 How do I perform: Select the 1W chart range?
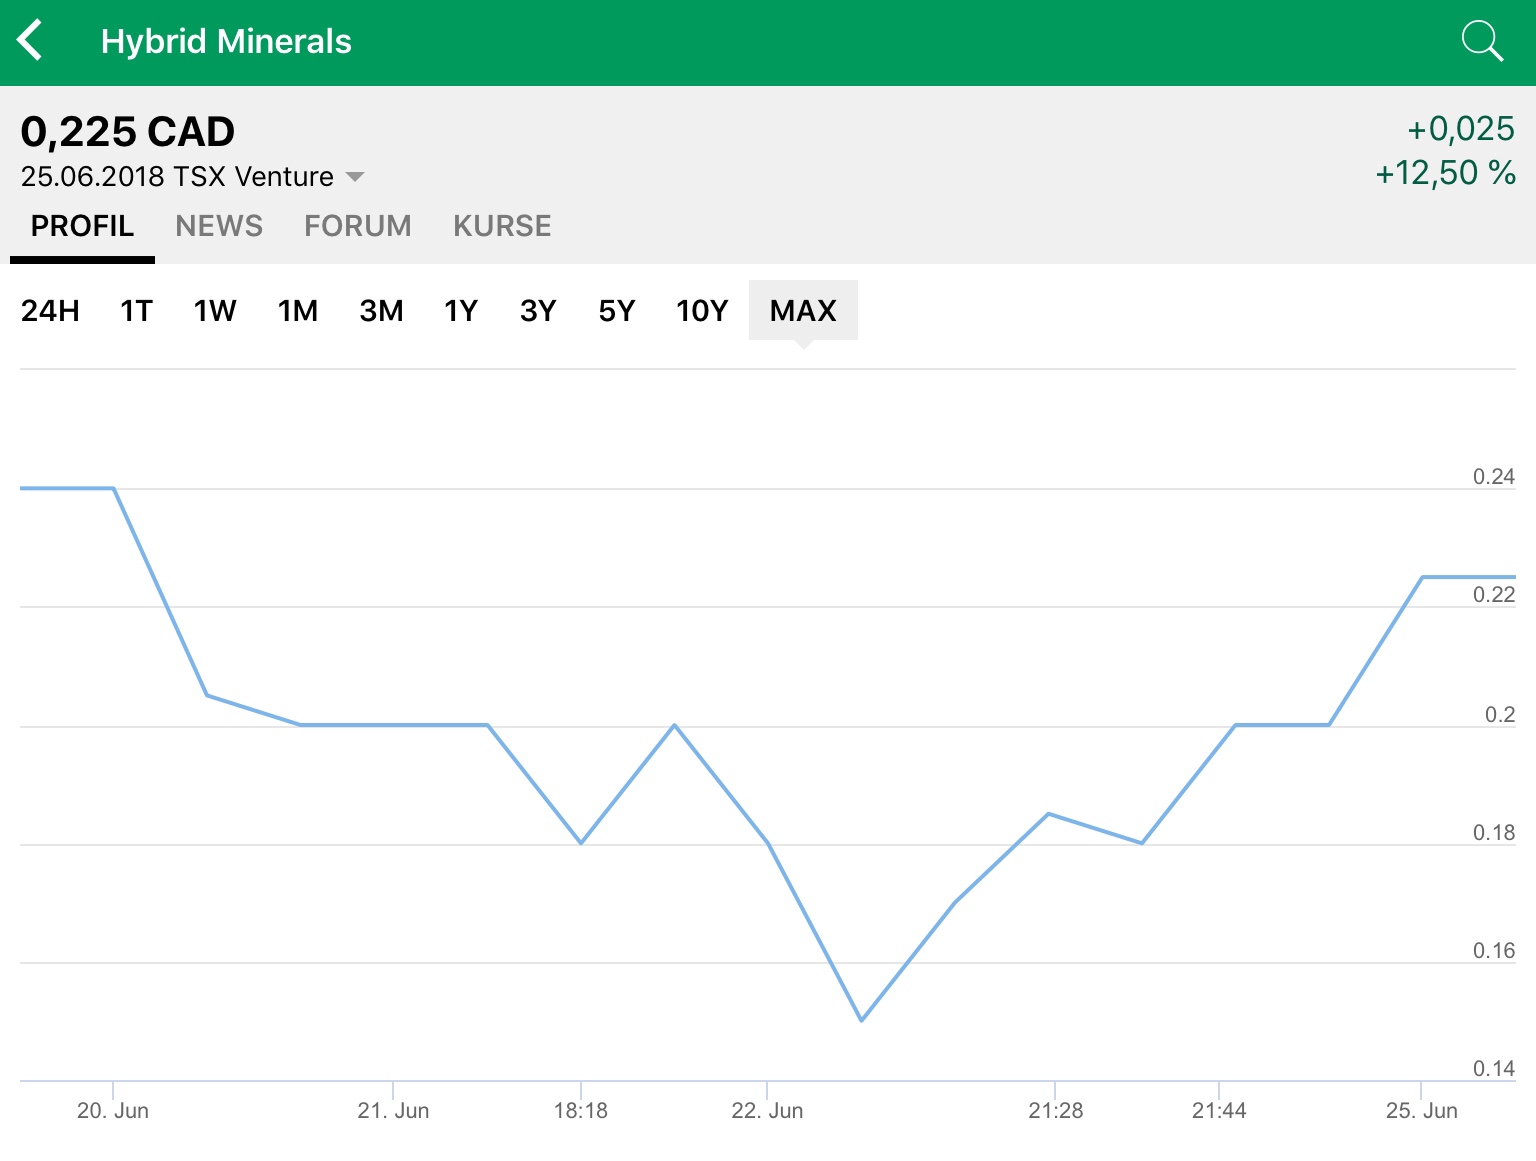[215, 311]
